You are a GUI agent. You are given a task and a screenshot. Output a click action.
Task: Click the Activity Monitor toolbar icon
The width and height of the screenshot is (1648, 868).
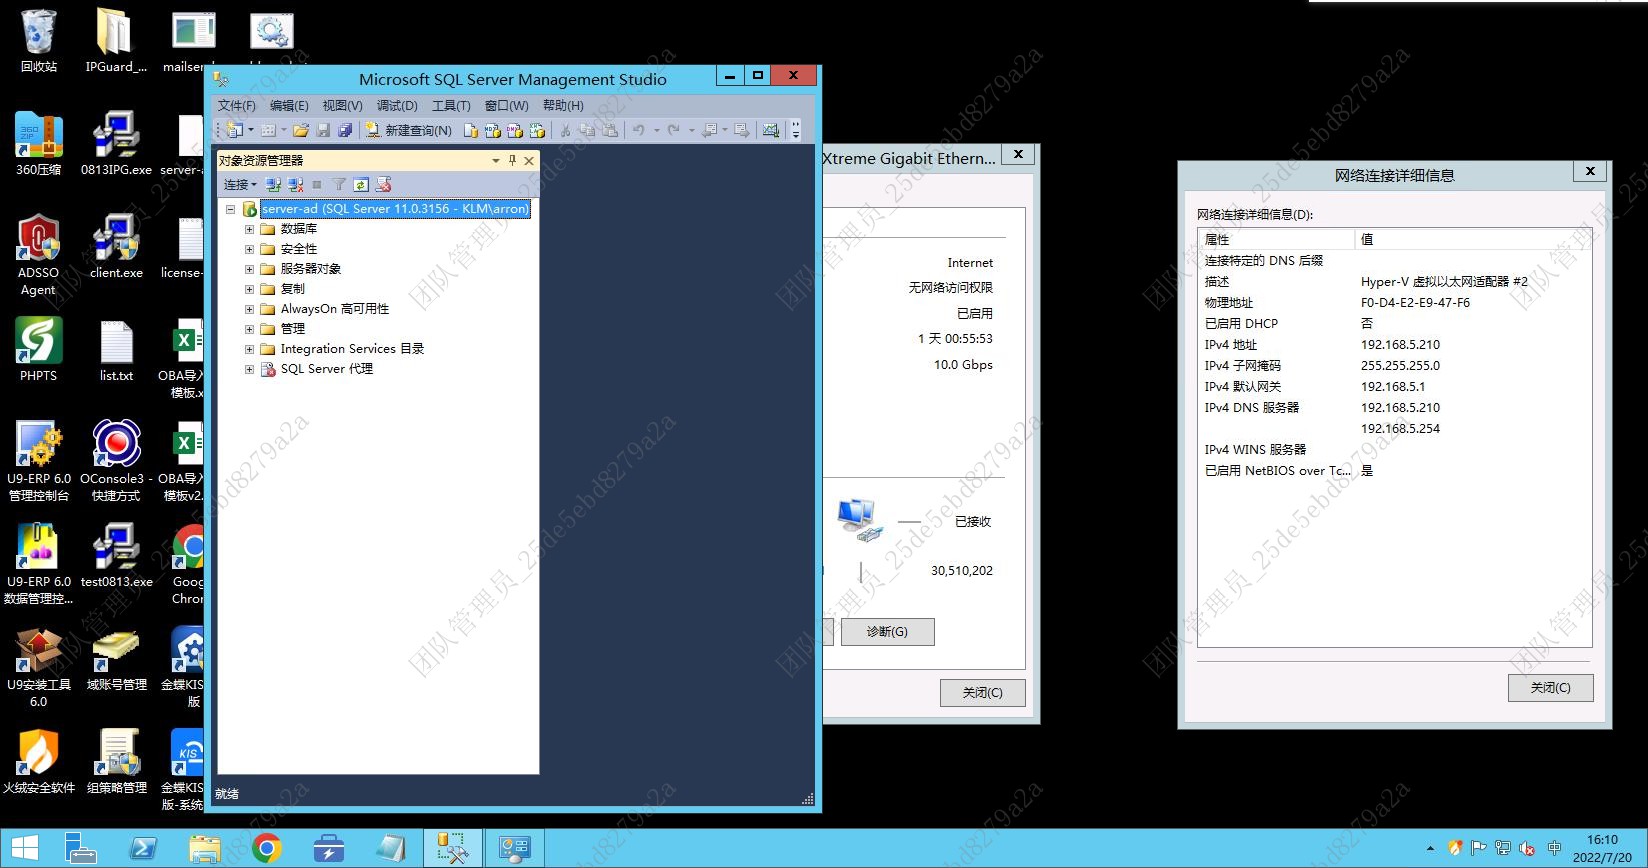point(770,130)
